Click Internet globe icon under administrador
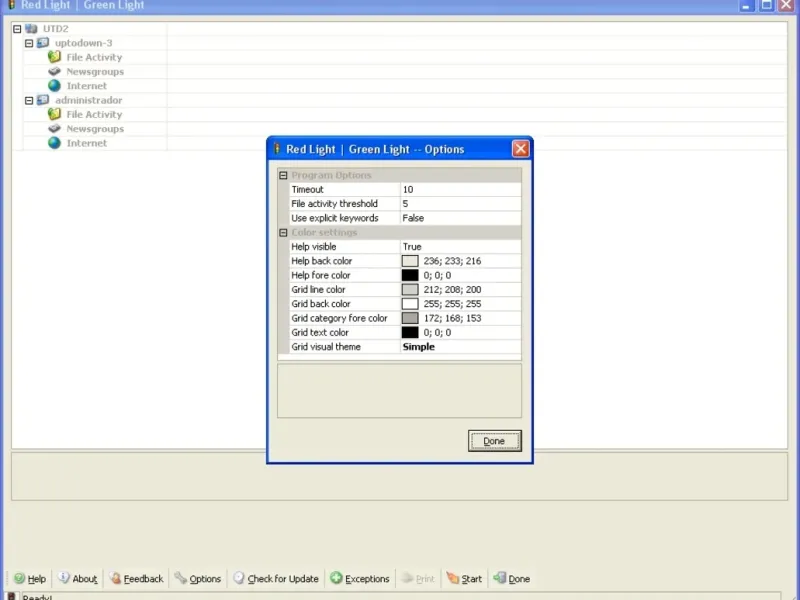 [x=55, y=143]
